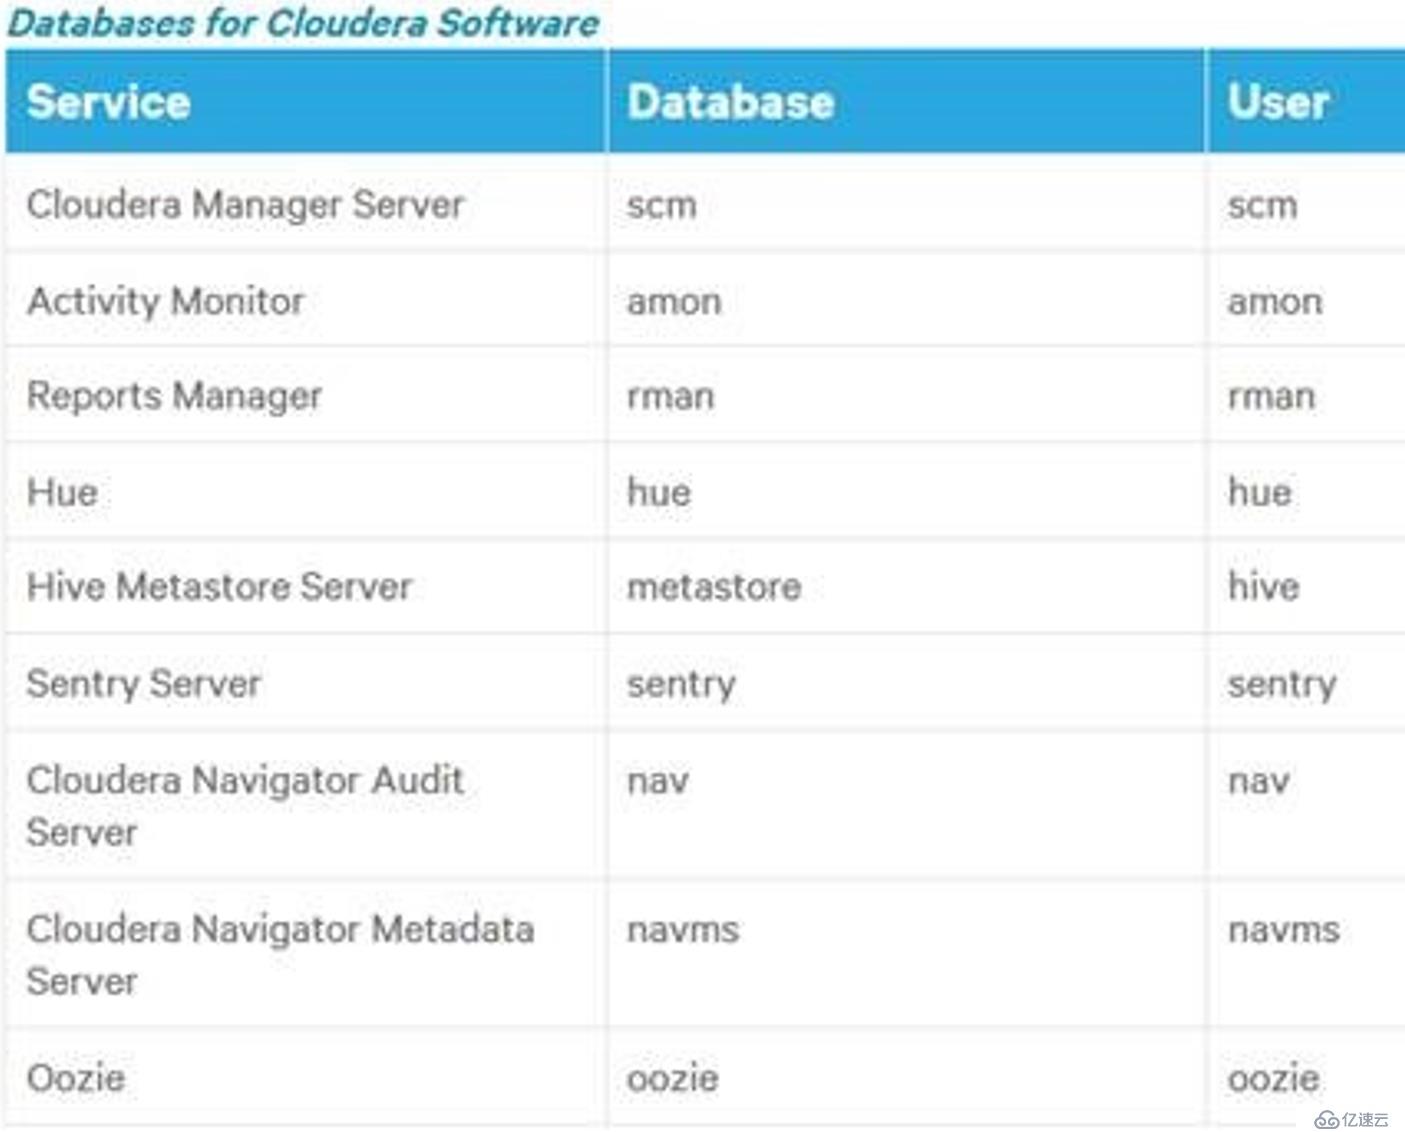Click scm in the Database column

point(661,205)
